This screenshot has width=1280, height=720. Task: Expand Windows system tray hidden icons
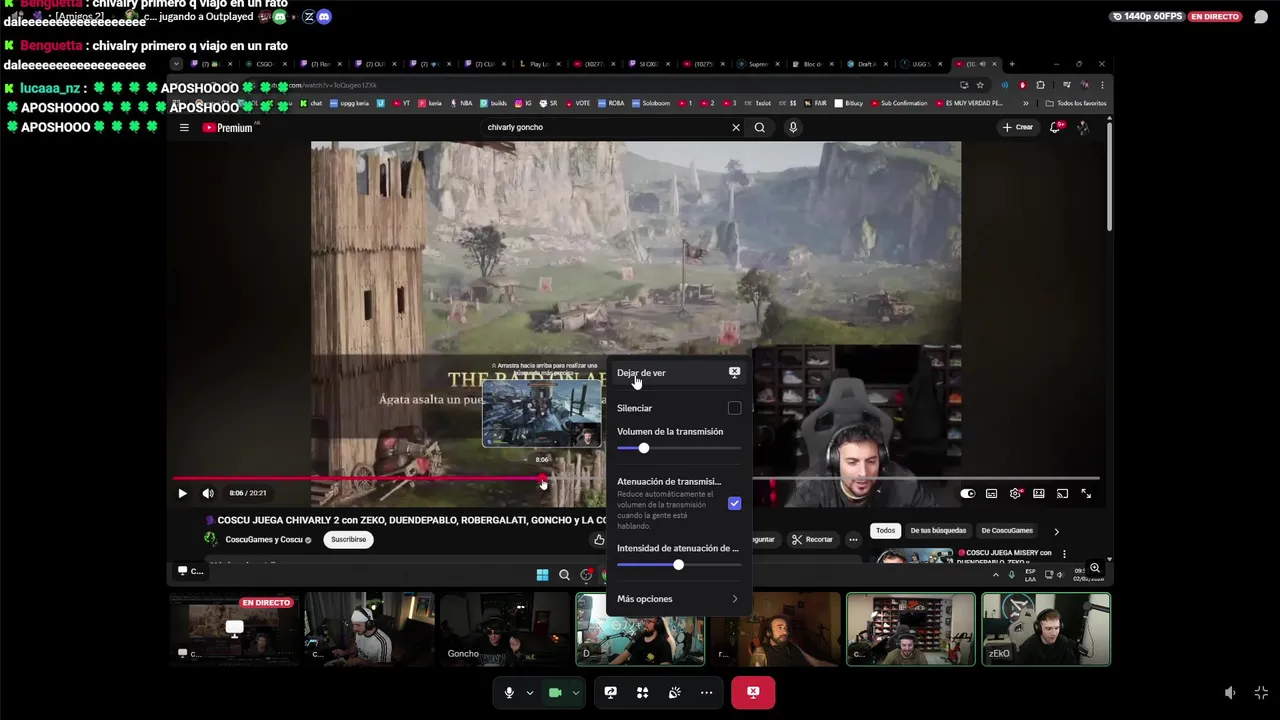pyautogui.click(x=995, y=575)
